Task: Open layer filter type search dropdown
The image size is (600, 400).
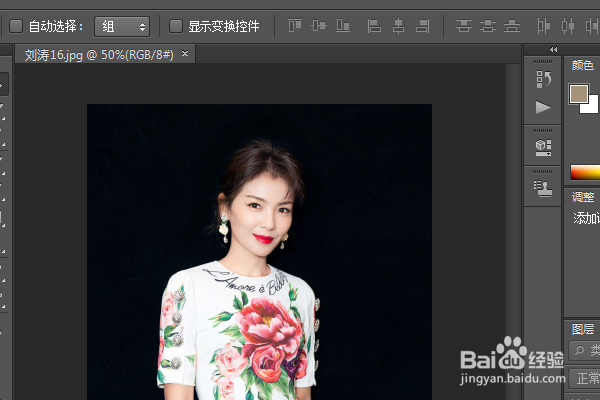Action: (x=584, y=350)
